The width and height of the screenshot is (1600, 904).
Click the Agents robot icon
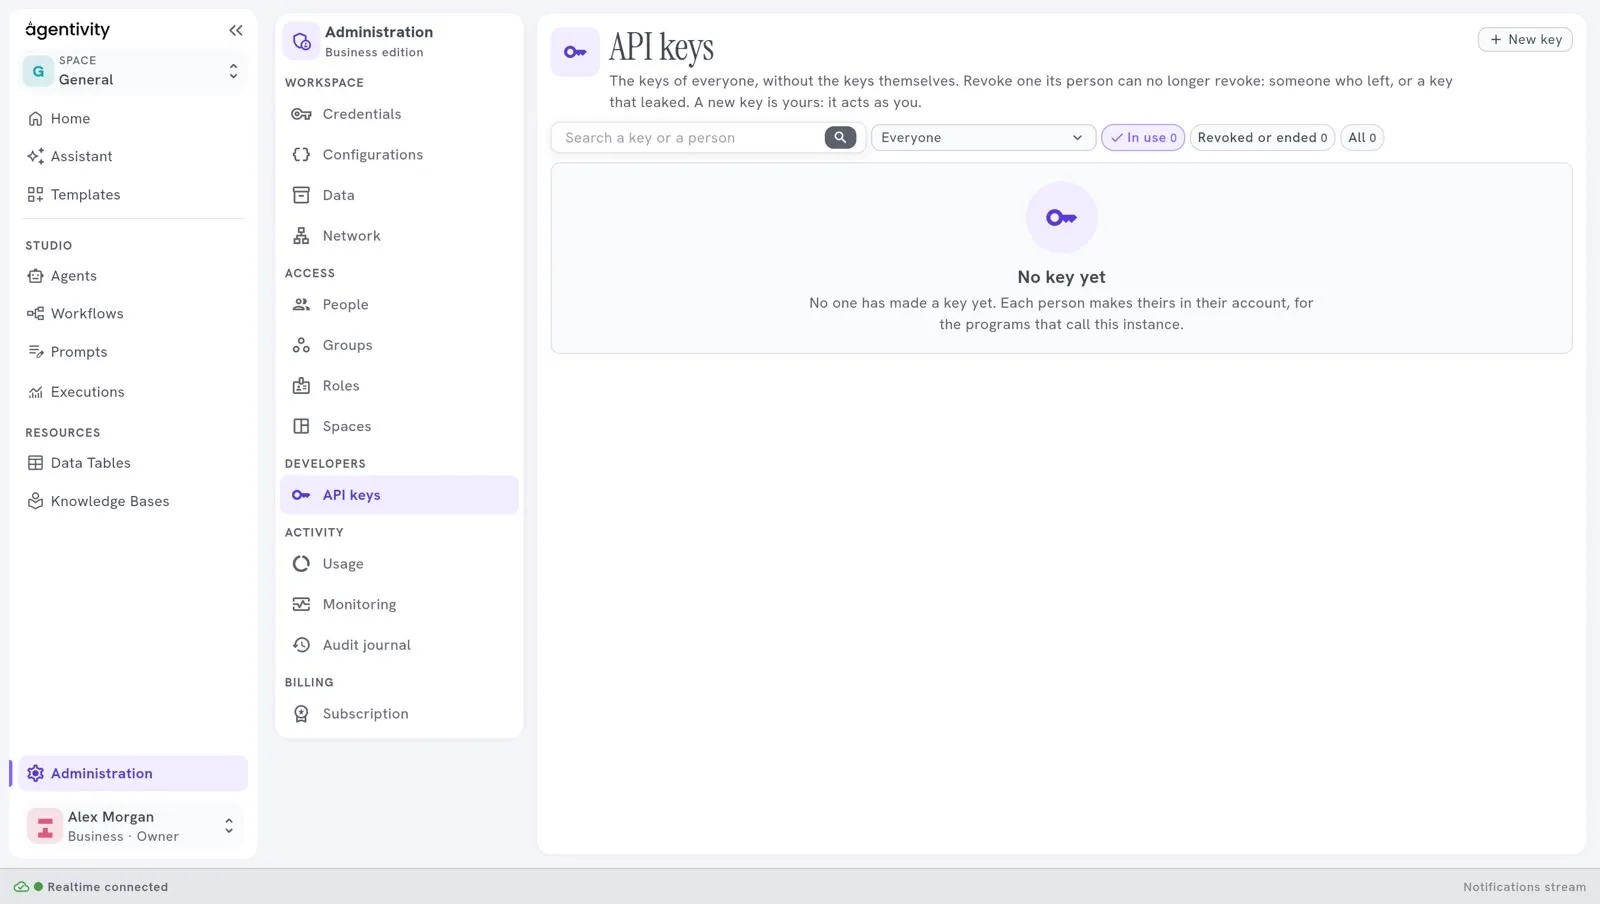35,276
